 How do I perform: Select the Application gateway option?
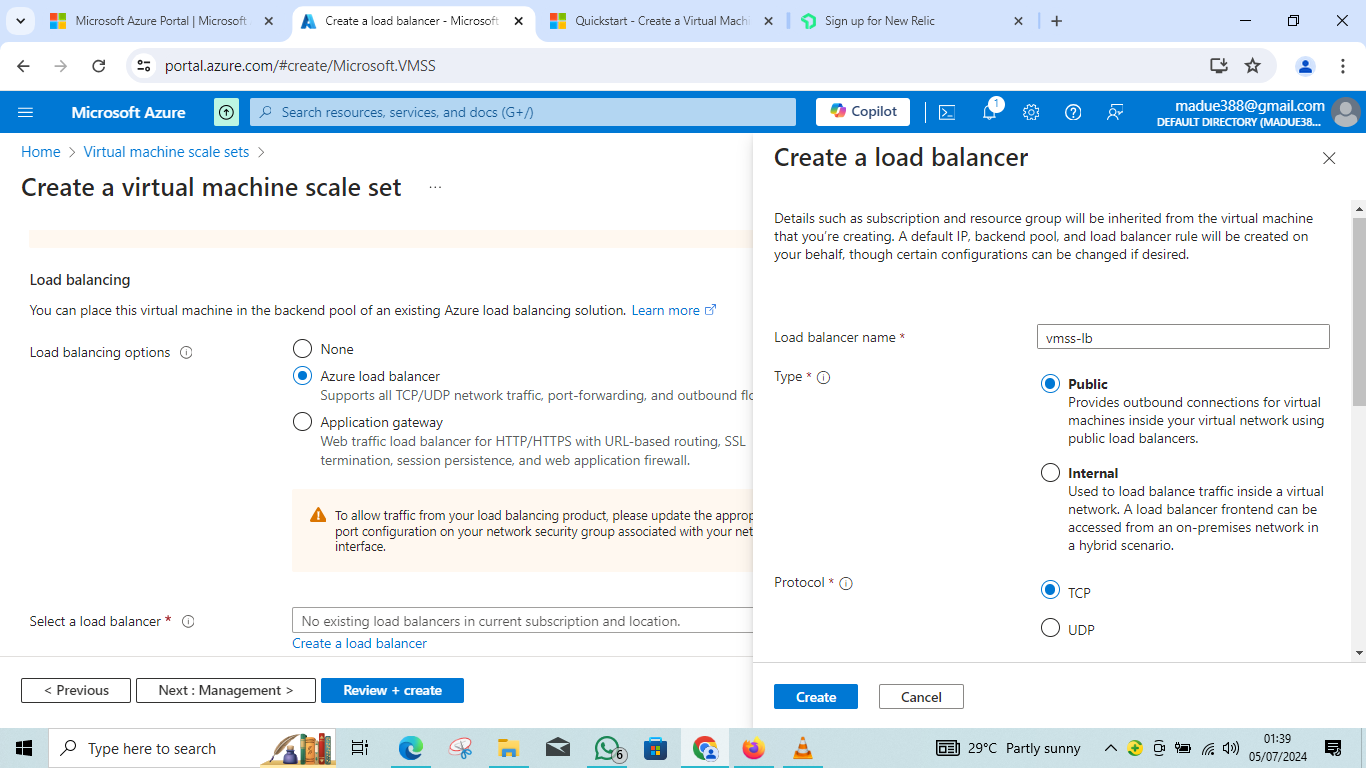[302, 422]
